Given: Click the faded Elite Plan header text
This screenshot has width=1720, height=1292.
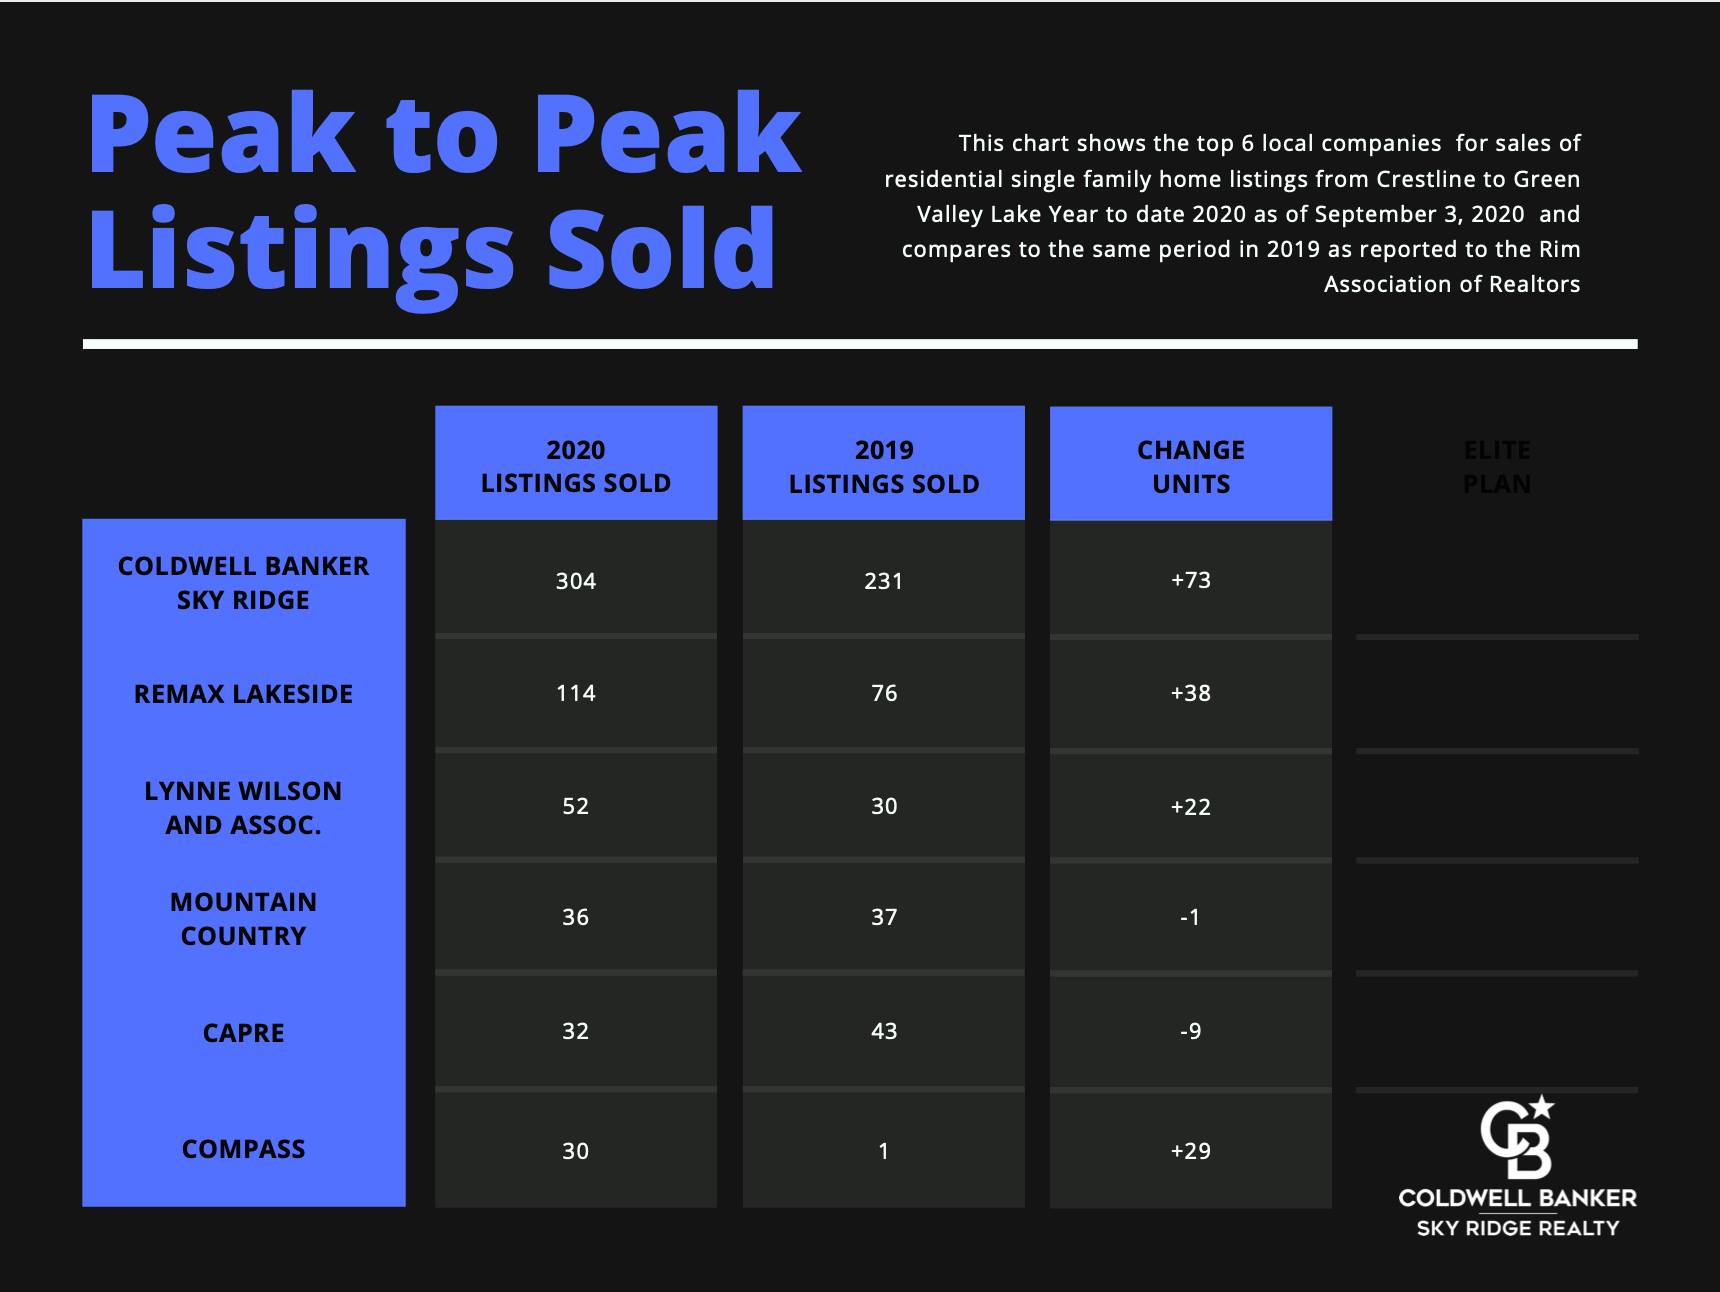Looking at the screenshot, I should point(1496,467).
